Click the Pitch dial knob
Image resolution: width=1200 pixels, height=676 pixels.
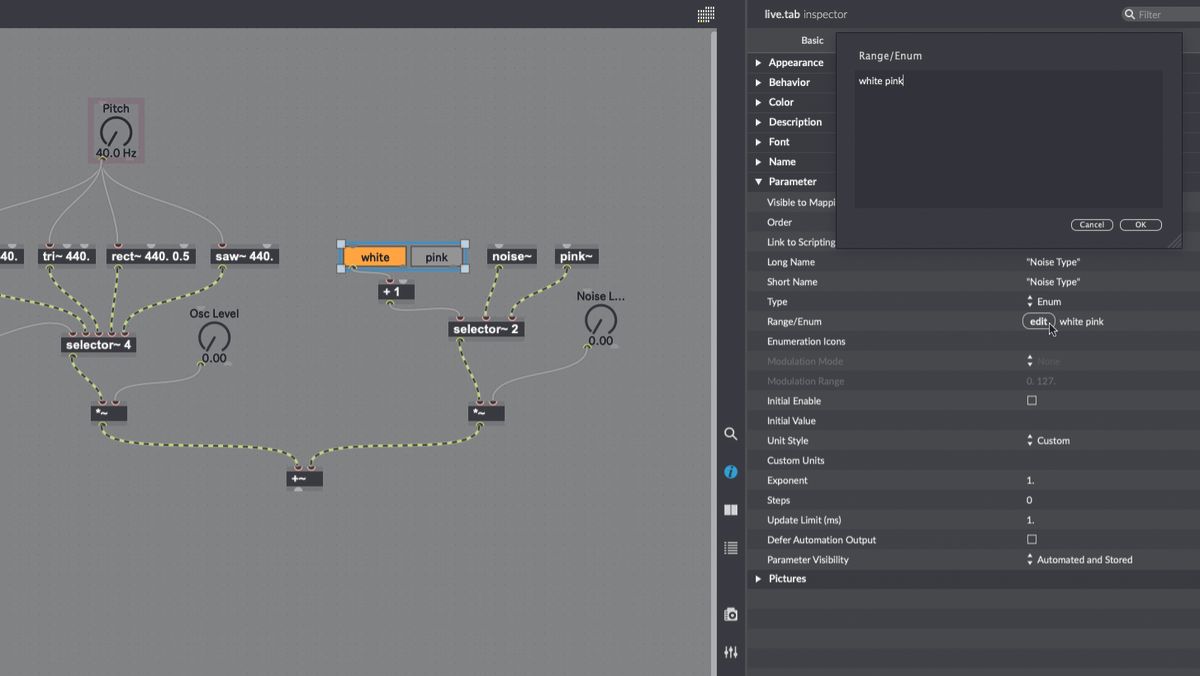click(116, 133)
